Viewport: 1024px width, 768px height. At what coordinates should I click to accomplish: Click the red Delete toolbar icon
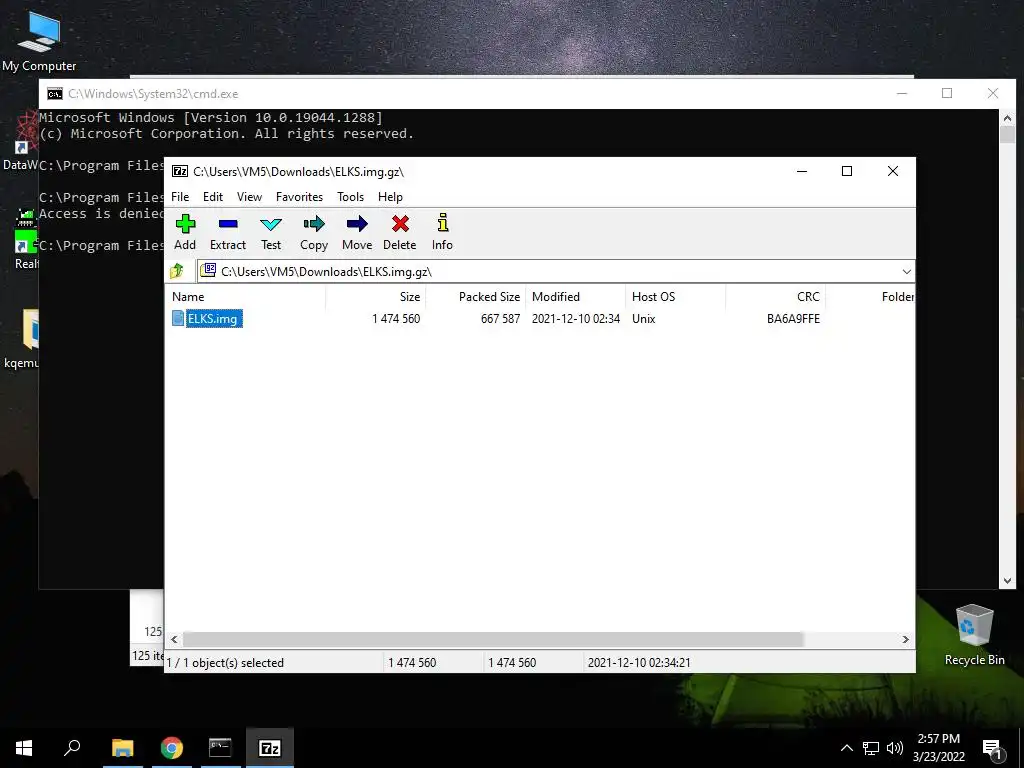pyautogui.click(x=400, y=232)
